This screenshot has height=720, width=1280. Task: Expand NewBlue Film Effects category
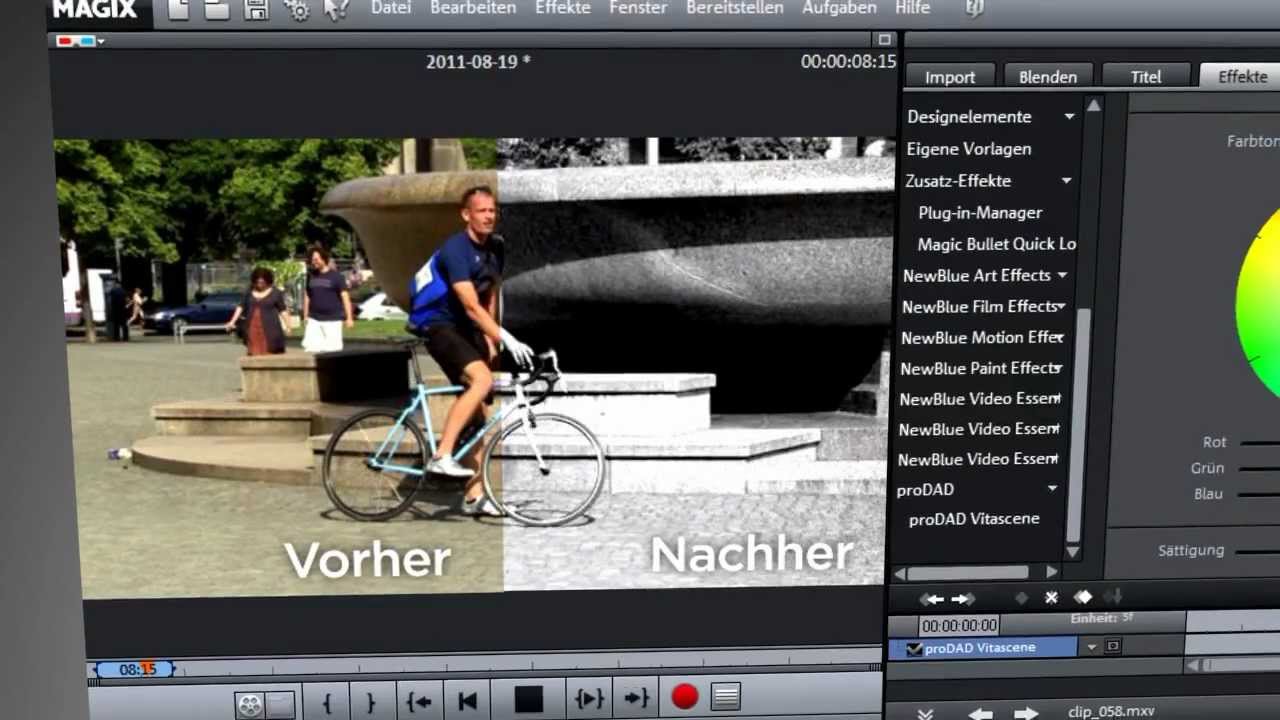pyautogui.click(x=1060, y=306)
